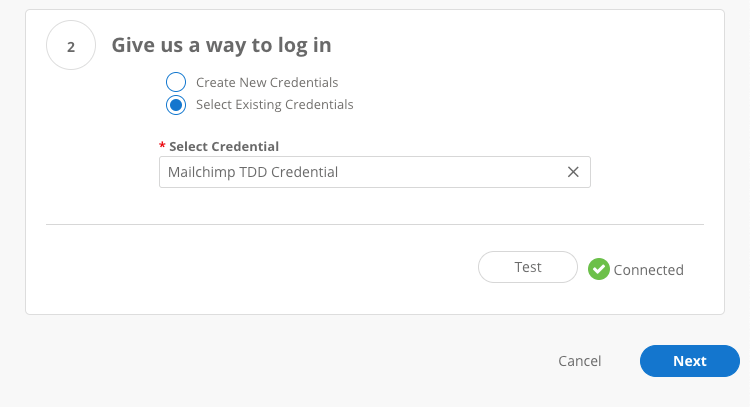
Task: Click the green Connected checkmark icon
Action: point(598,269)
